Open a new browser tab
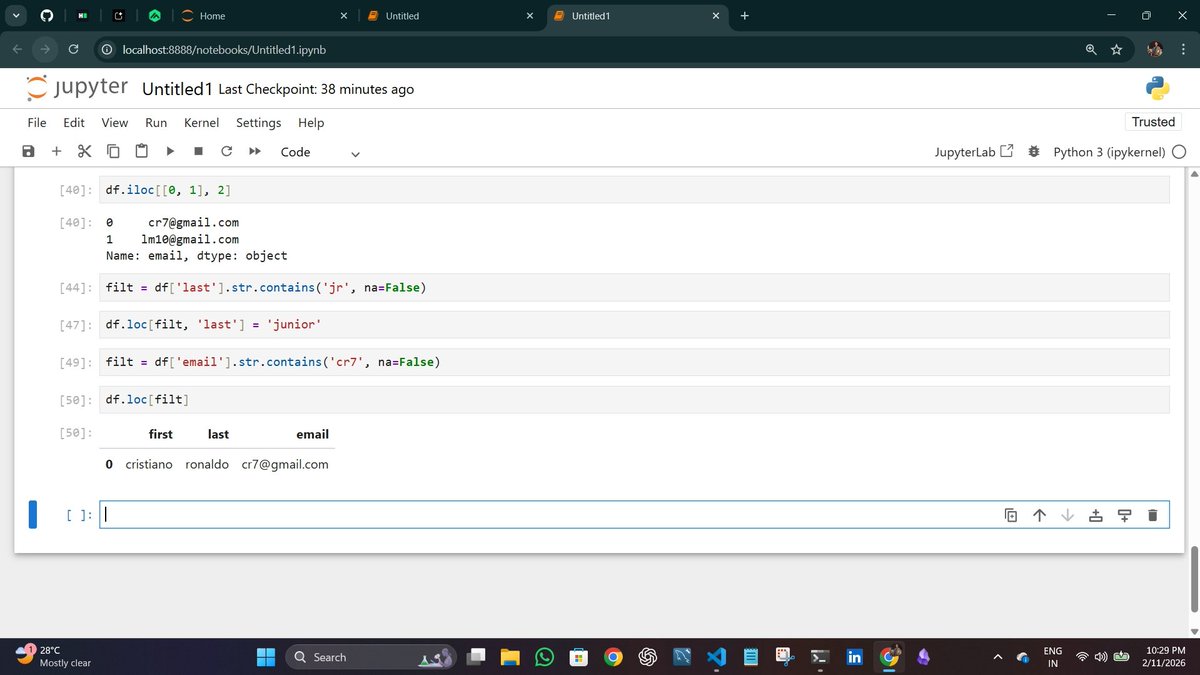 point(744,16)
